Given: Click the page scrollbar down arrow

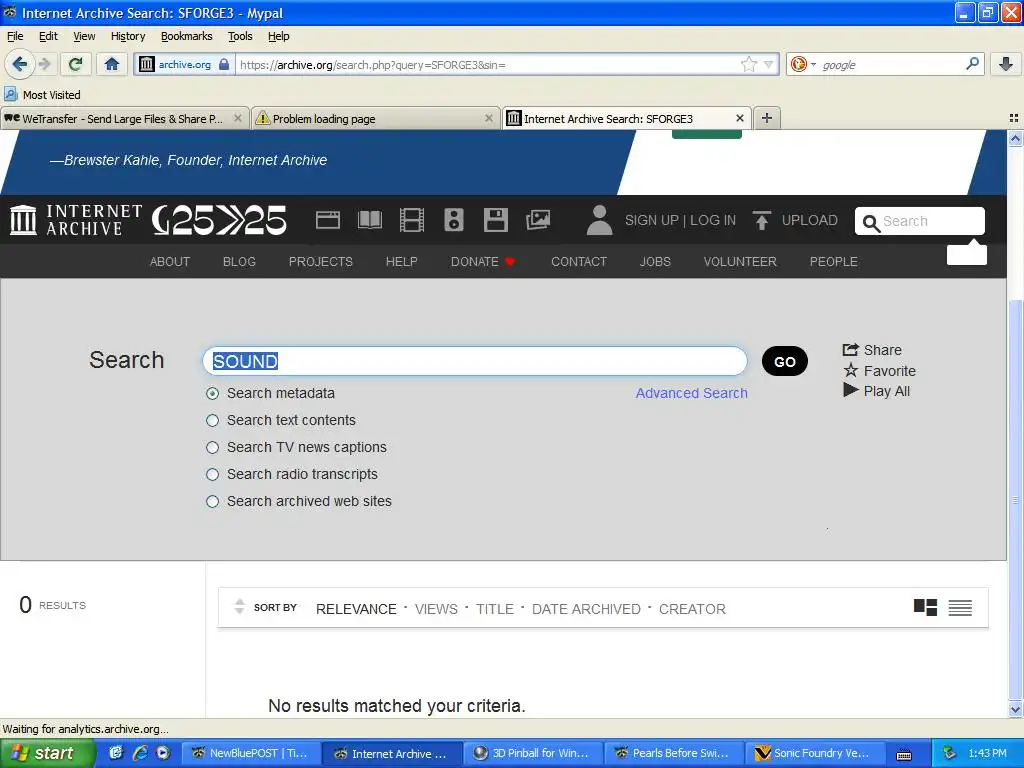Looking at the screenshot, I should tap(1015, 709).
